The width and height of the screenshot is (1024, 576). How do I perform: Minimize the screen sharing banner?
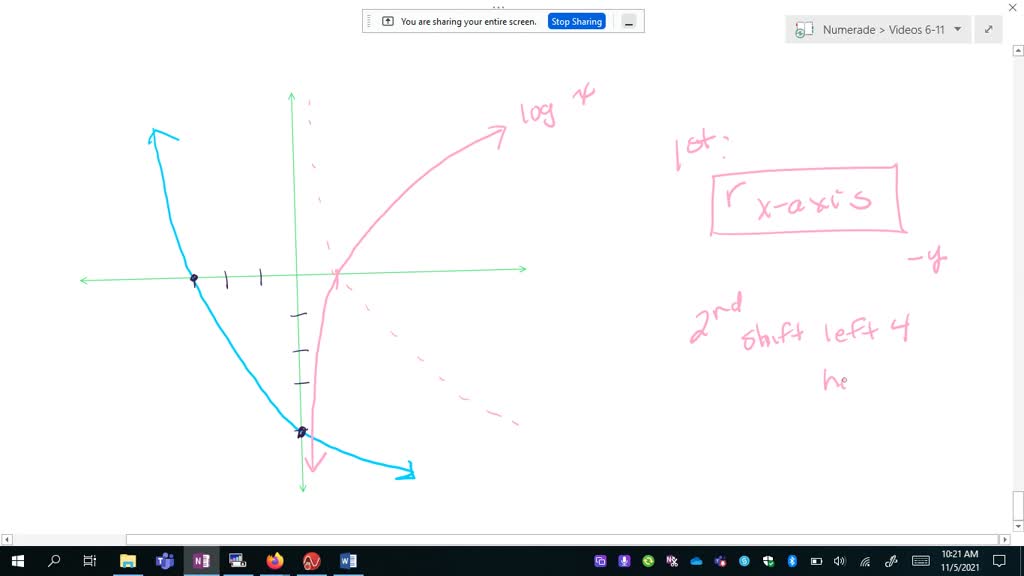click(x=627, y=21)
